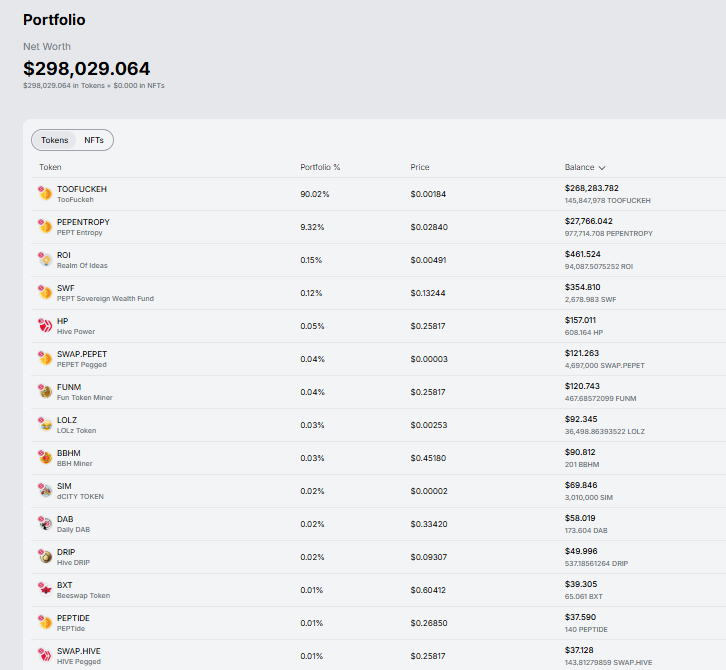Click the Realm Of Ideas subtitle
This screenshot has width=726, height=670.
tap(82, 265)
